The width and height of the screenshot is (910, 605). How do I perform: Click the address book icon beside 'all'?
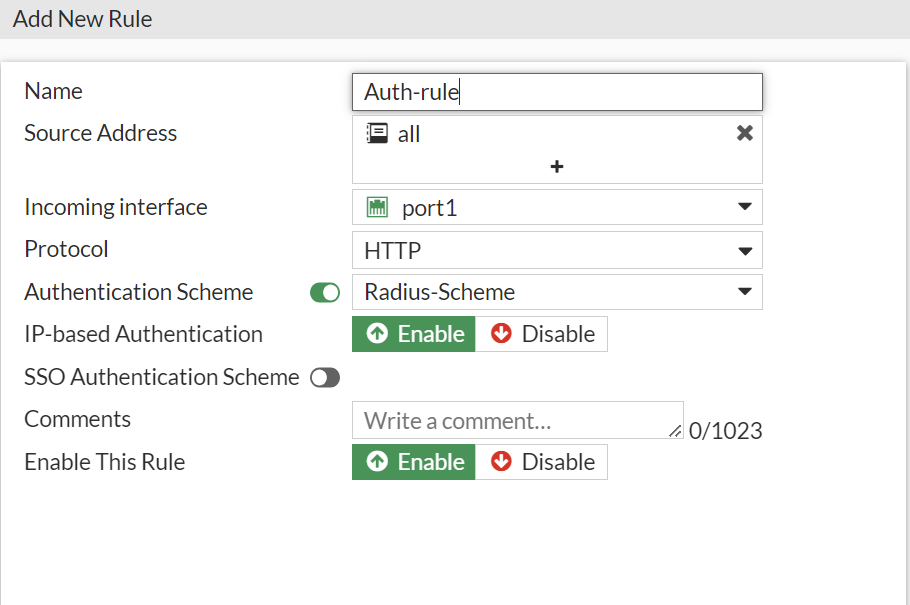[376, 134]
